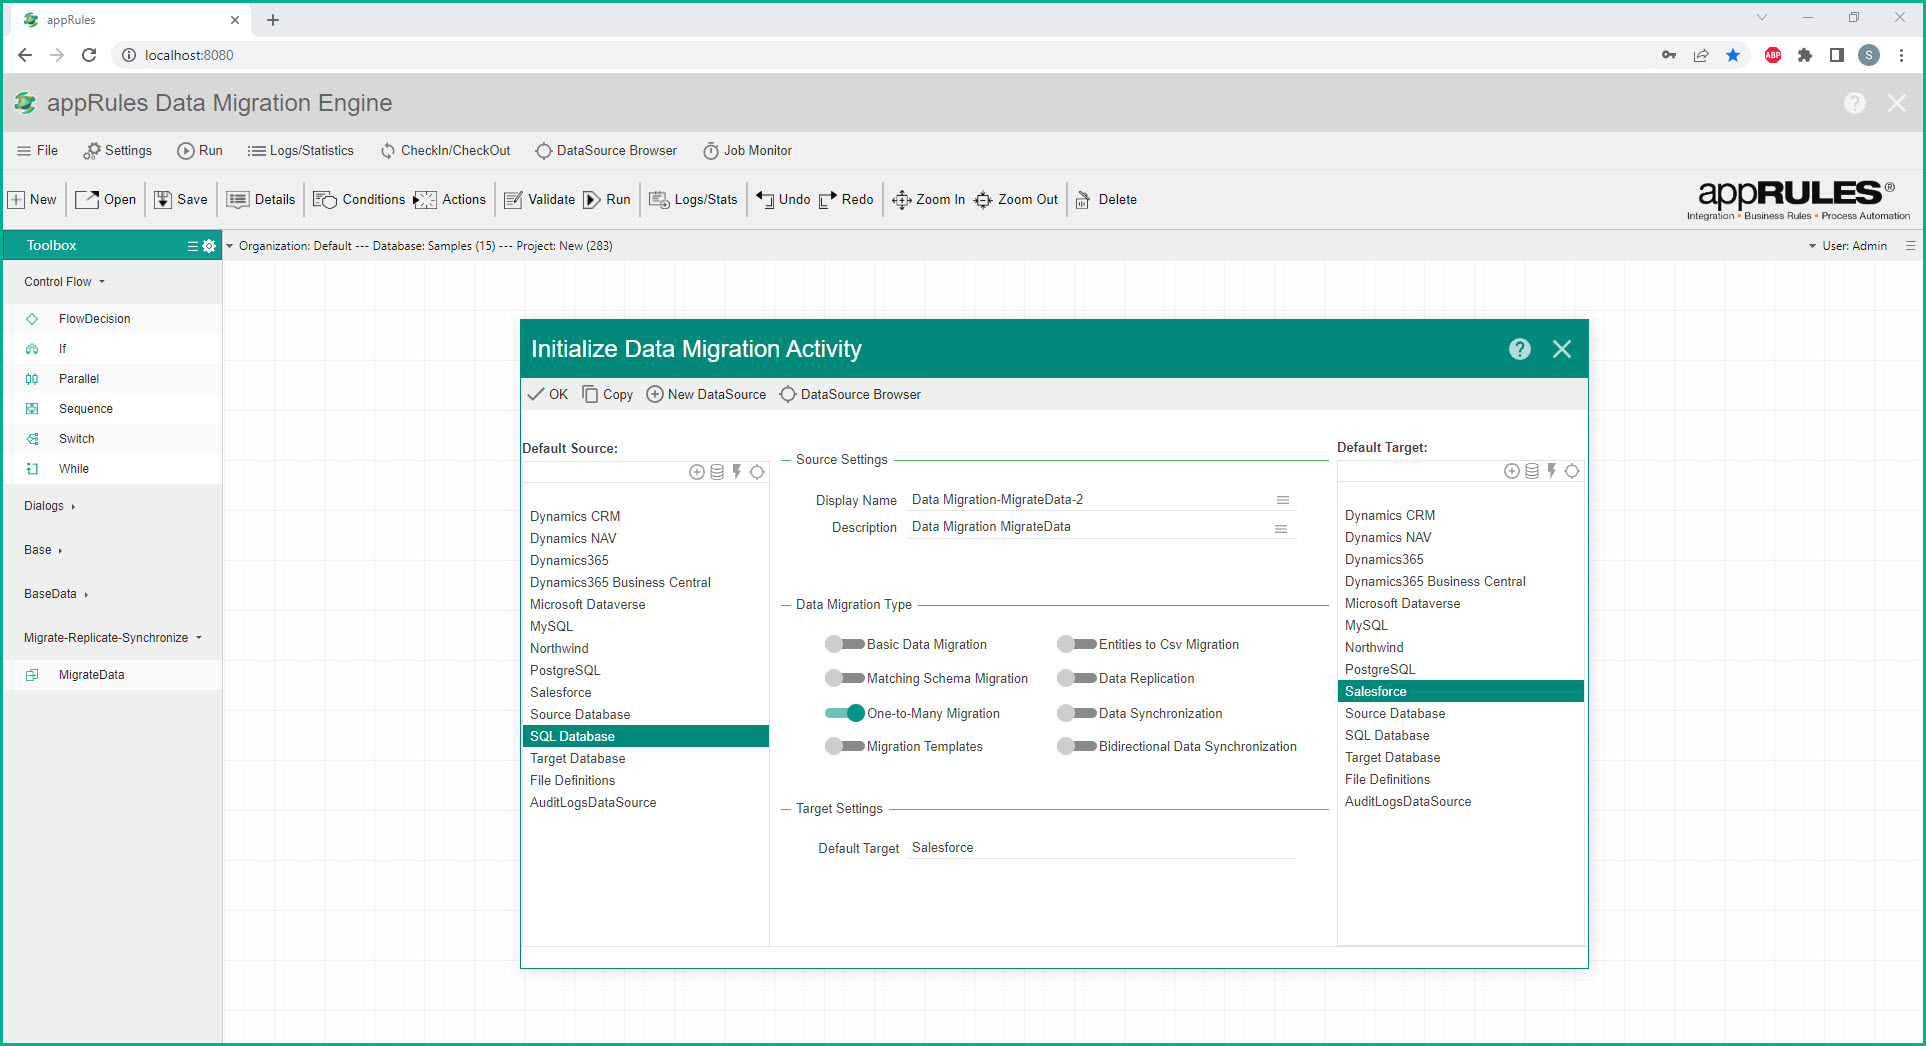The image size is (1926, 1046).
Task: Enable Migration Templates toggle
Action: (845, 746)
